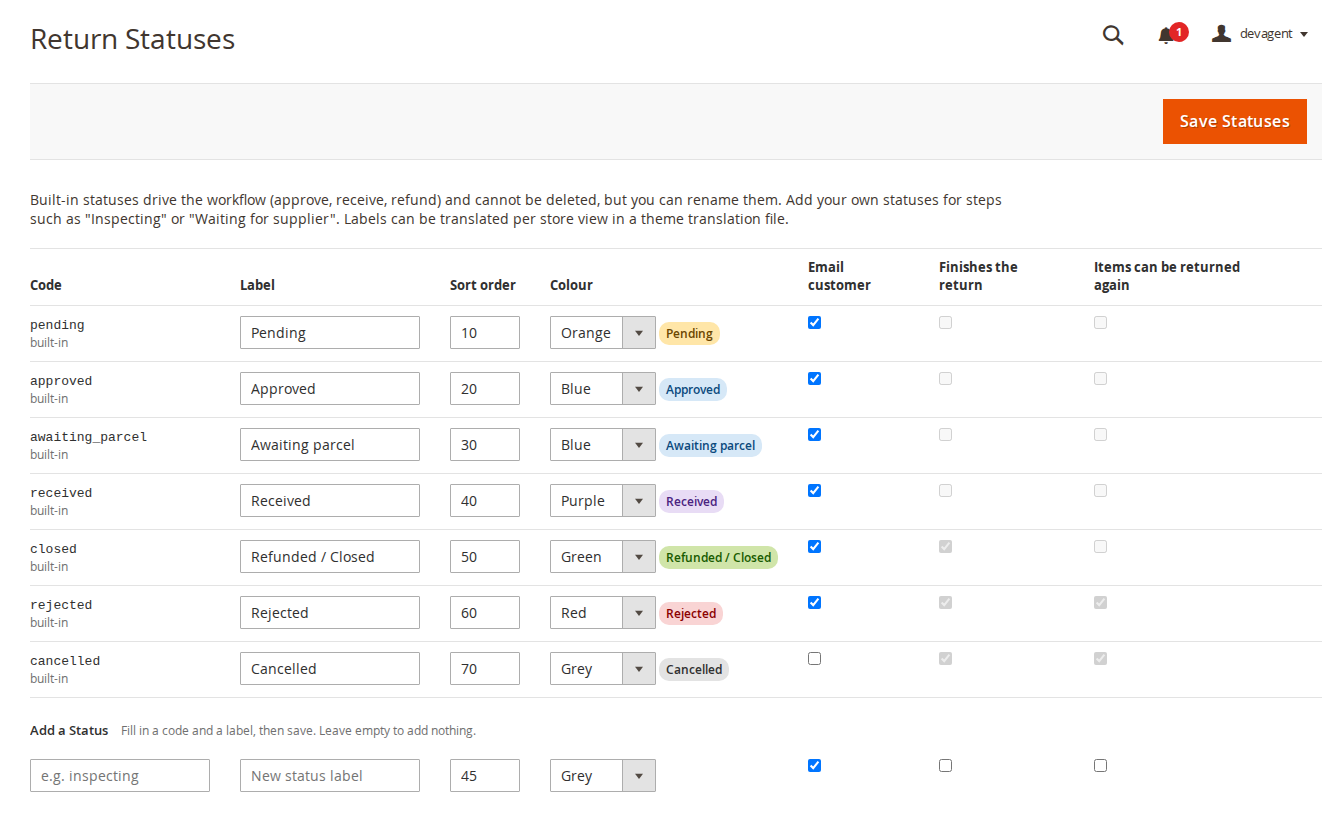The width and height of the screenshot is (1322, 820).
Task: Open Colour dropdown for Pending row
Action: 603,333
